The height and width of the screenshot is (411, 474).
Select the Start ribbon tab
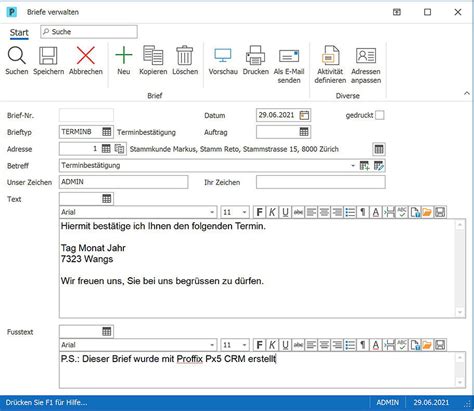click(x=19, y=33)
